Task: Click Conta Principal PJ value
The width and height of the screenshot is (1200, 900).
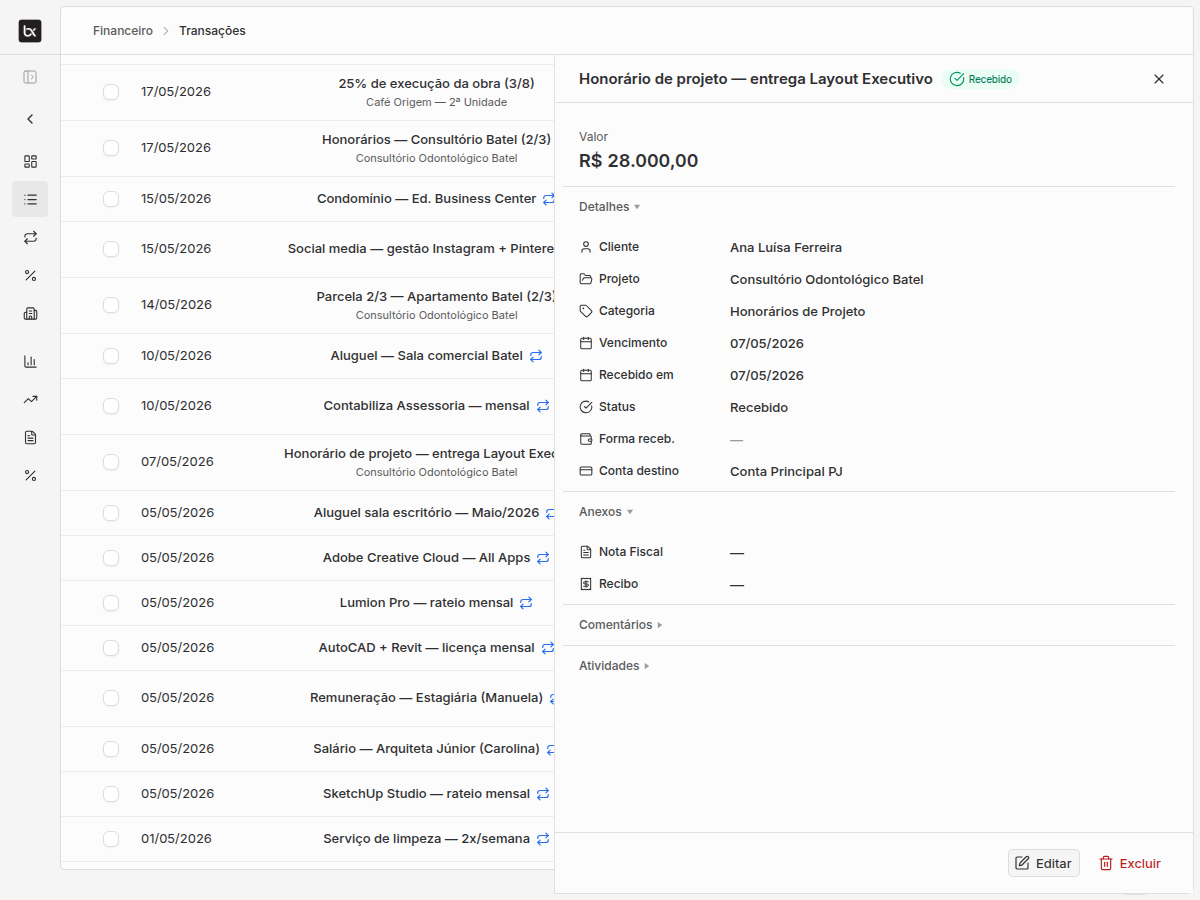Action: pyautogui.click(x=786, y=472)
